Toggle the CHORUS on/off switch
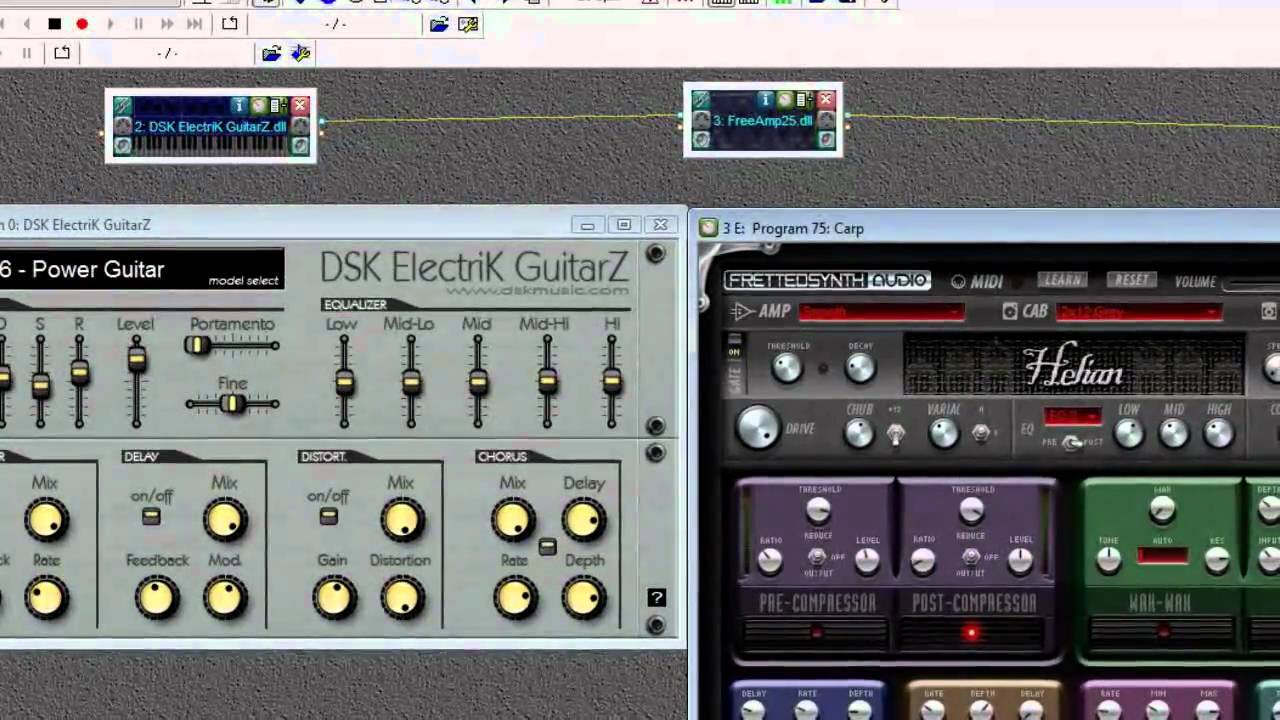Screen dimensions: 1280x720 547,547
